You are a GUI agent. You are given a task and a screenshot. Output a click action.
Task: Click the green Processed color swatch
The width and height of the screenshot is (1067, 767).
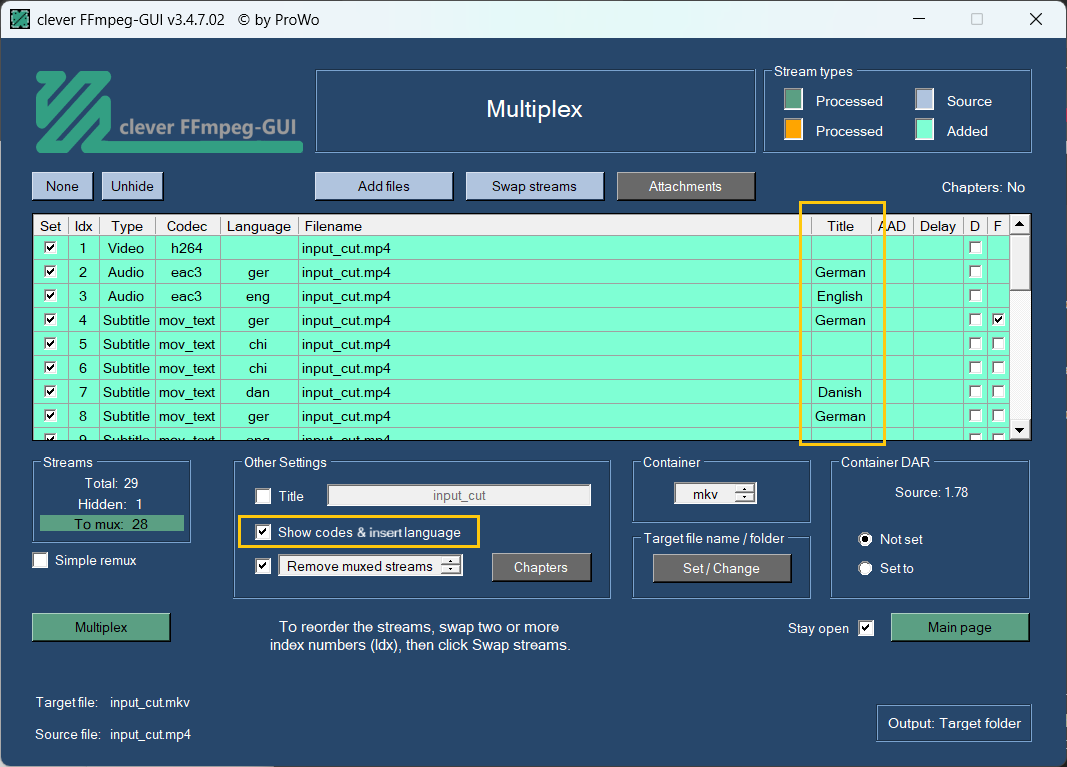point(793,100)
